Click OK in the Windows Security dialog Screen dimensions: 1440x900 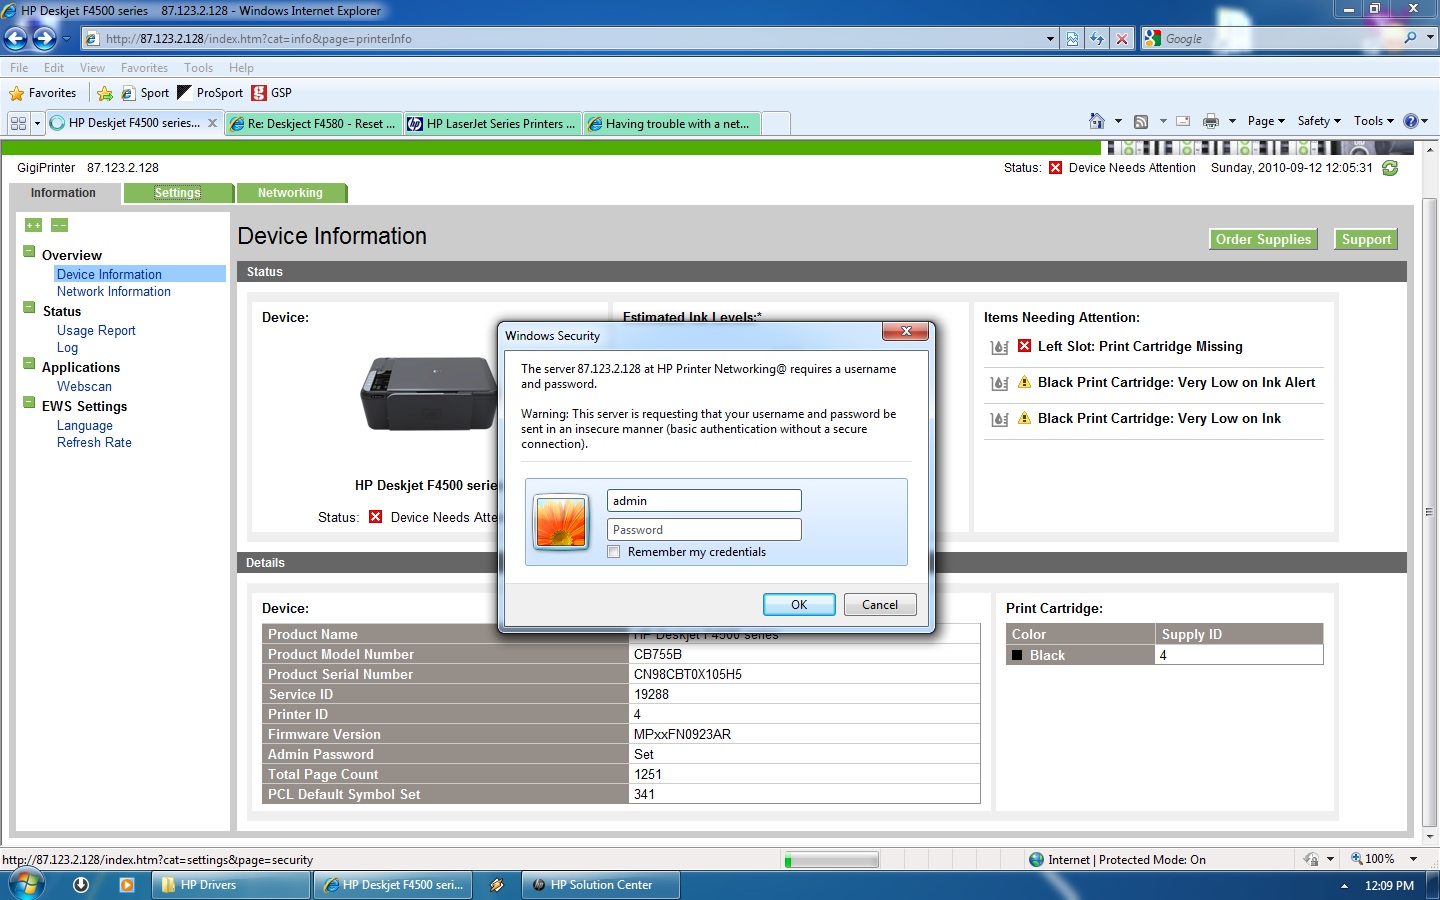[x=799, y=604]
